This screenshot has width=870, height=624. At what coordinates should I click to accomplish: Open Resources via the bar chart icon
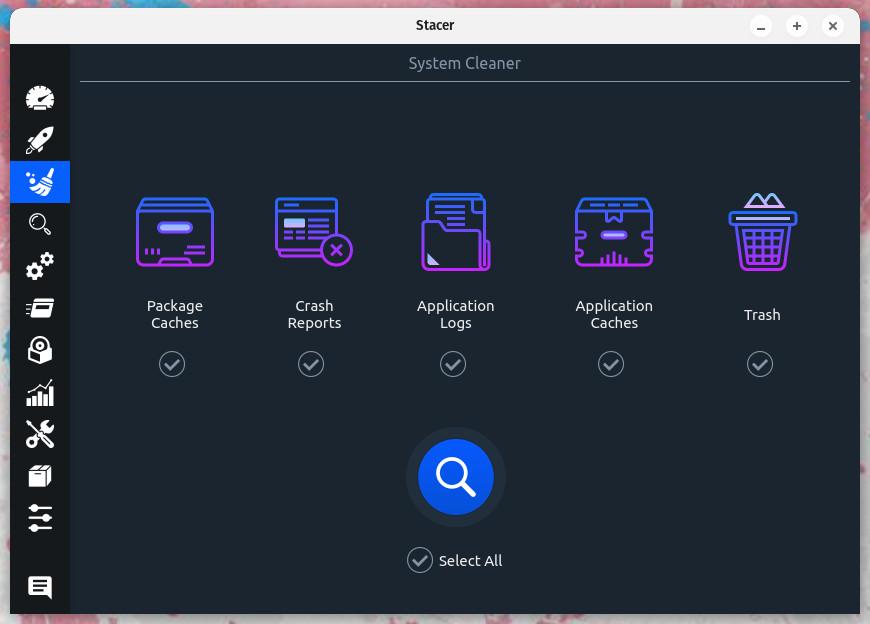[x=40, y=392]
